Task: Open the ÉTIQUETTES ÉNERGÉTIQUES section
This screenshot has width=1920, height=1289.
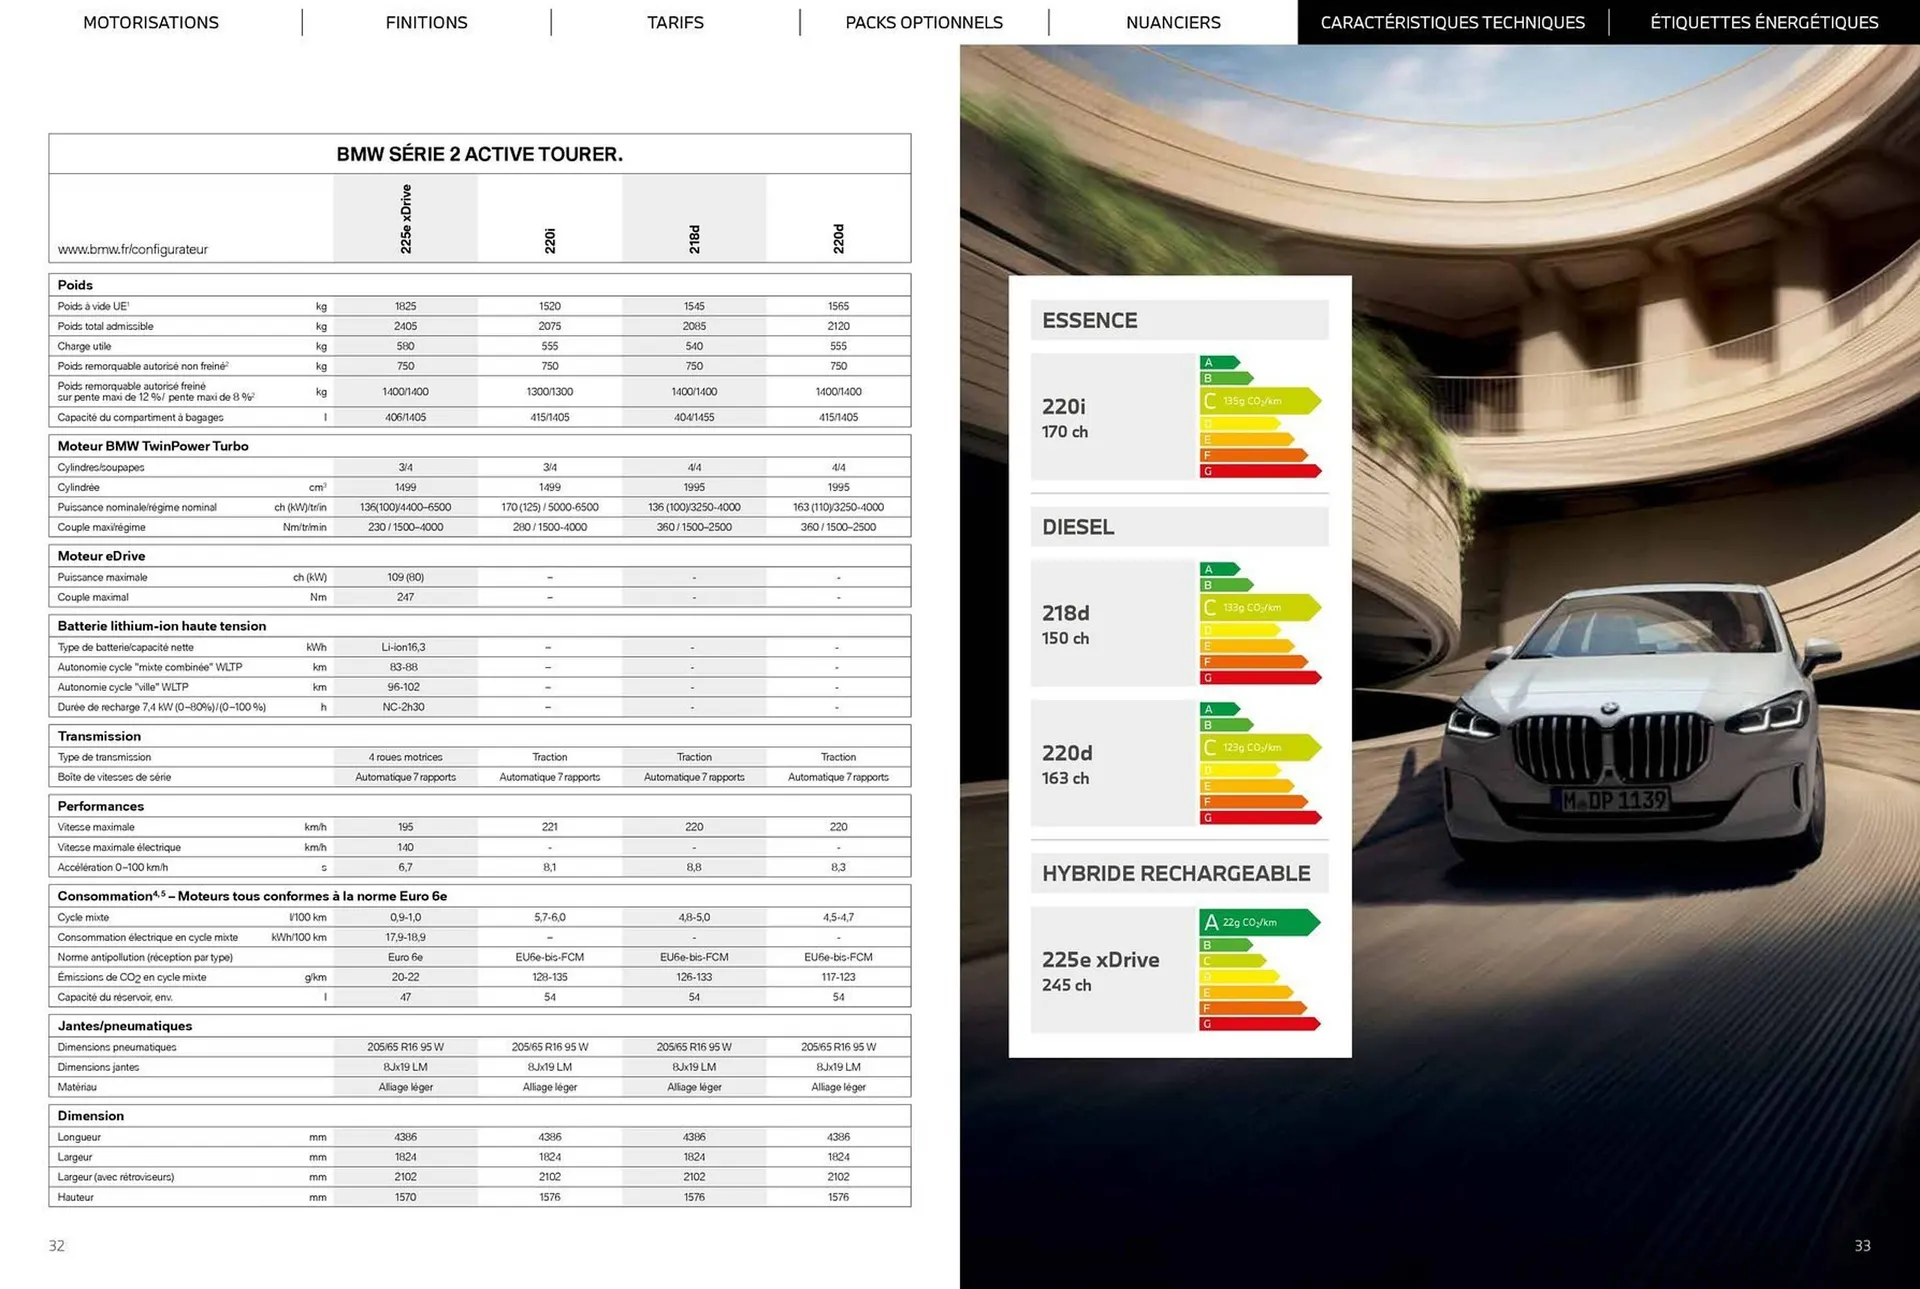Action: [1764, 22]
